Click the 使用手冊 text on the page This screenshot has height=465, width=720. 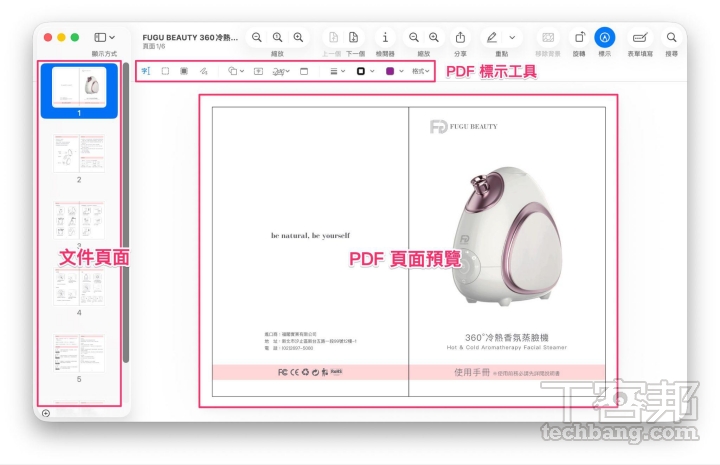click(x=472, y=372)
